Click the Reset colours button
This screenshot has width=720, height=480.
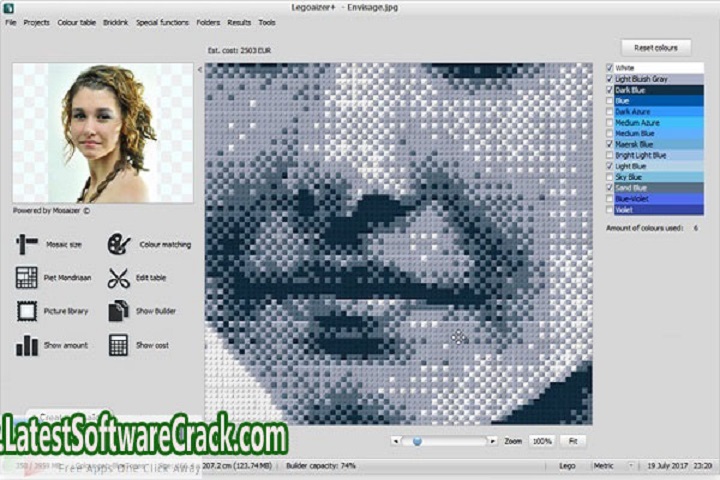pos(656,48)
